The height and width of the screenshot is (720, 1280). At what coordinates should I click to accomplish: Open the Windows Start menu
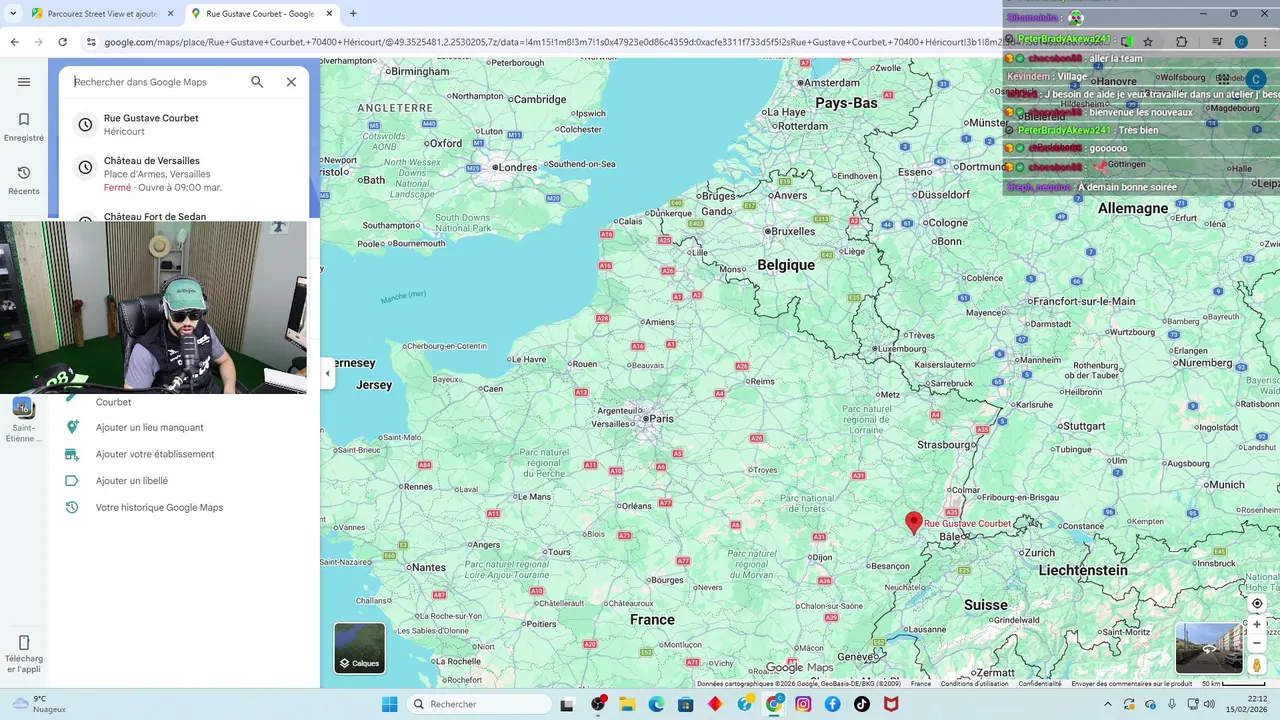[x=389, y=704]
